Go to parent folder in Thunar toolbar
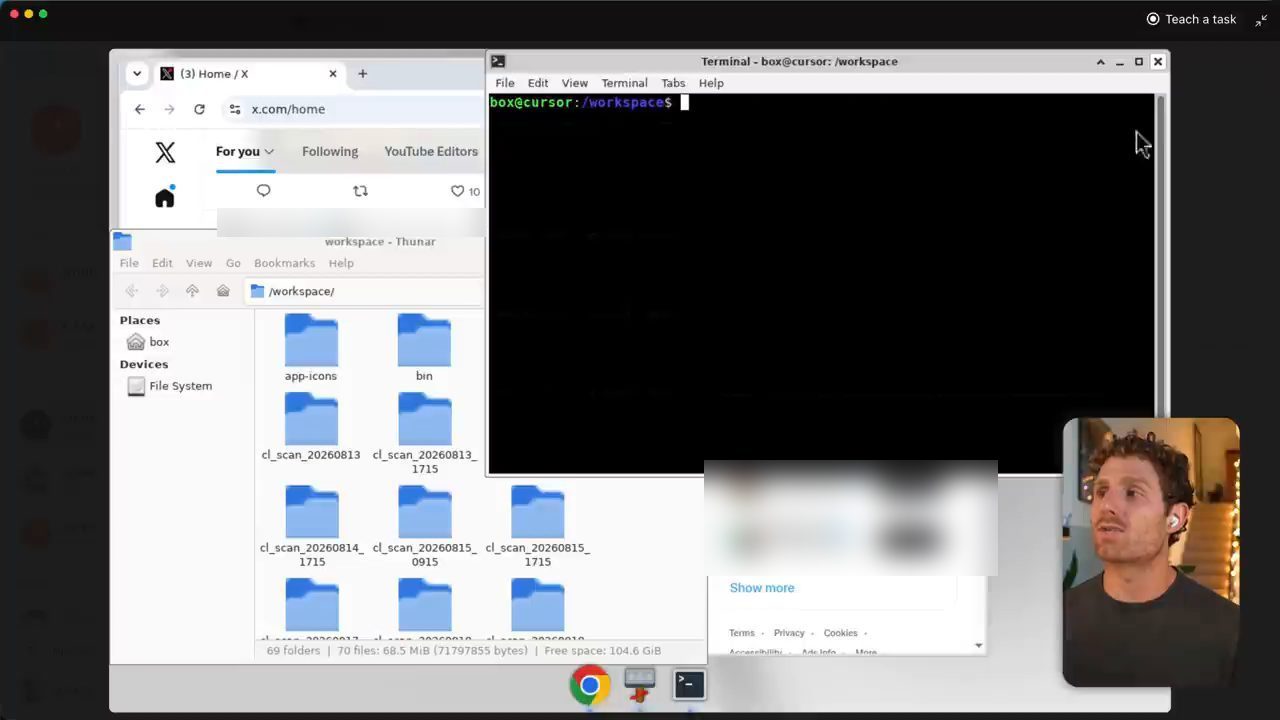The image size is (1280, 720). click(192, 291)
